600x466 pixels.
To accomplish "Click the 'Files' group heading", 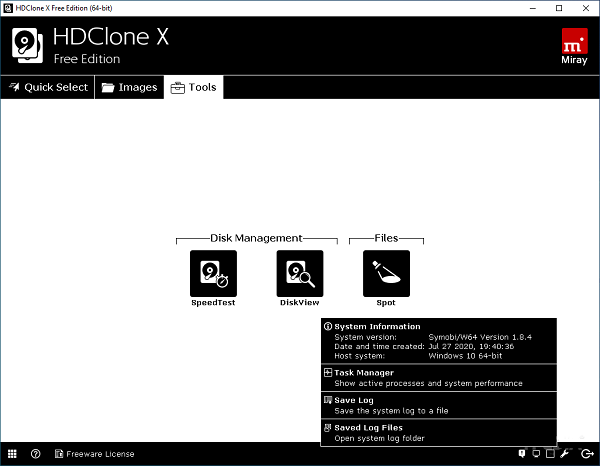I will (x=386, y=238).
